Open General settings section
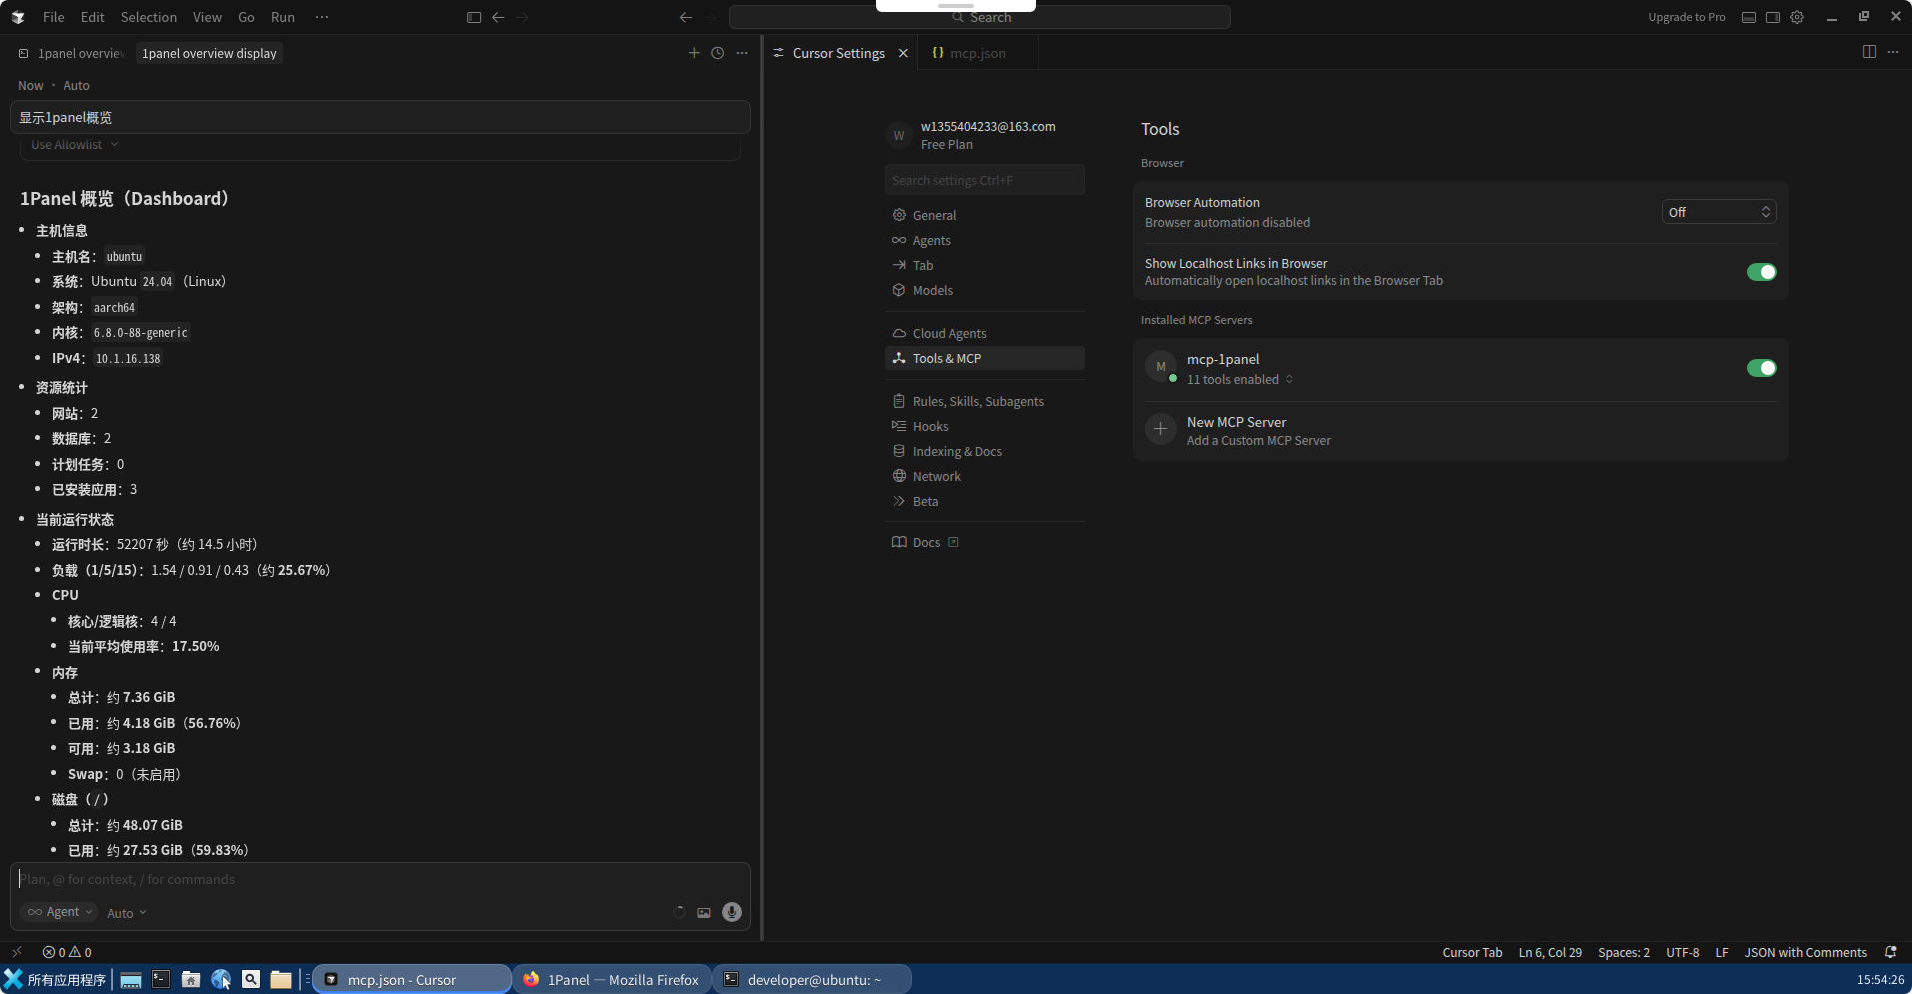Image resolution: width=1912 pixels, height=994 pixels. 984,215
